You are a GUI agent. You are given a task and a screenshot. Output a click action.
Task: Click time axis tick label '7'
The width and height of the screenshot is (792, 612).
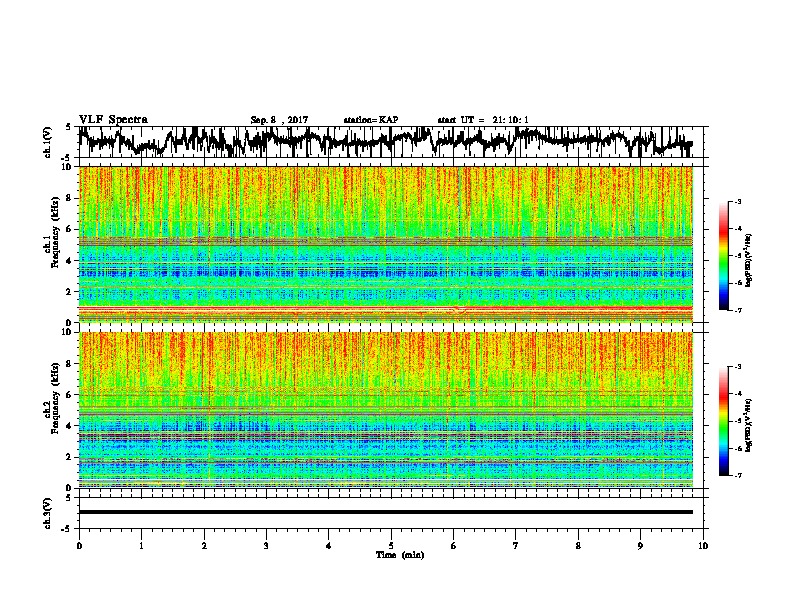(516, 546)
